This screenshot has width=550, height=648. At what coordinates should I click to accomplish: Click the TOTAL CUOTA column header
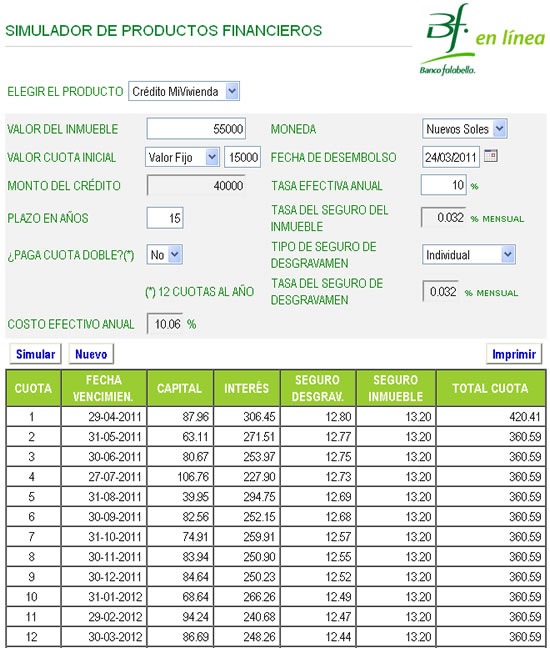point(490,388)
